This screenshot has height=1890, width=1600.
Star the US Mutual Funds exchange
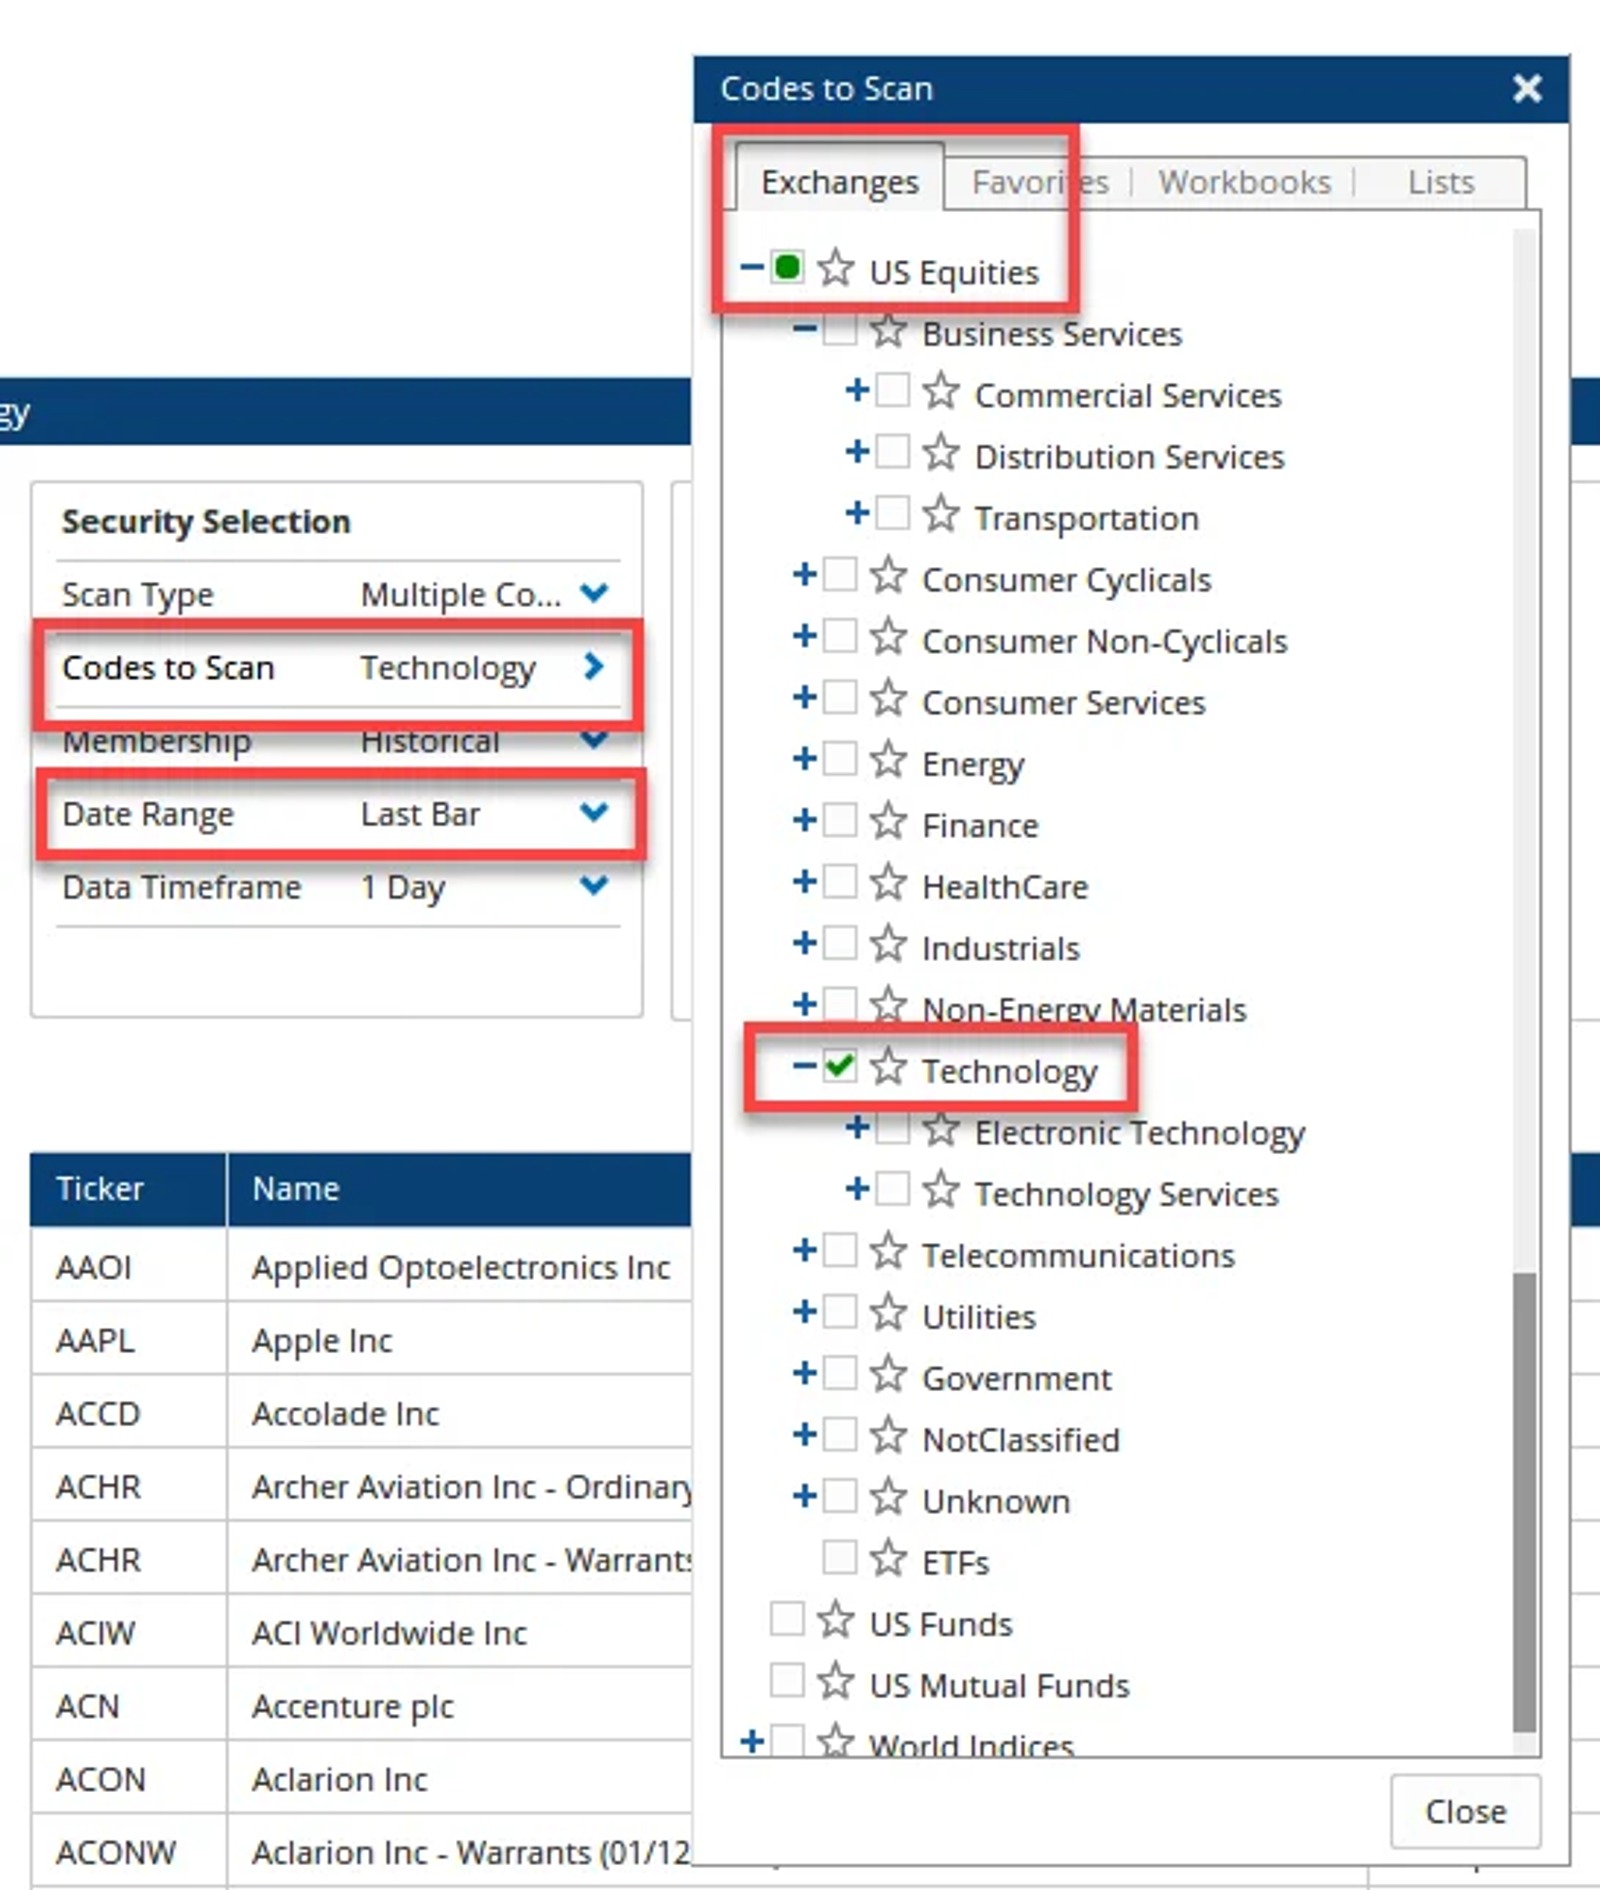point(835,1682)
